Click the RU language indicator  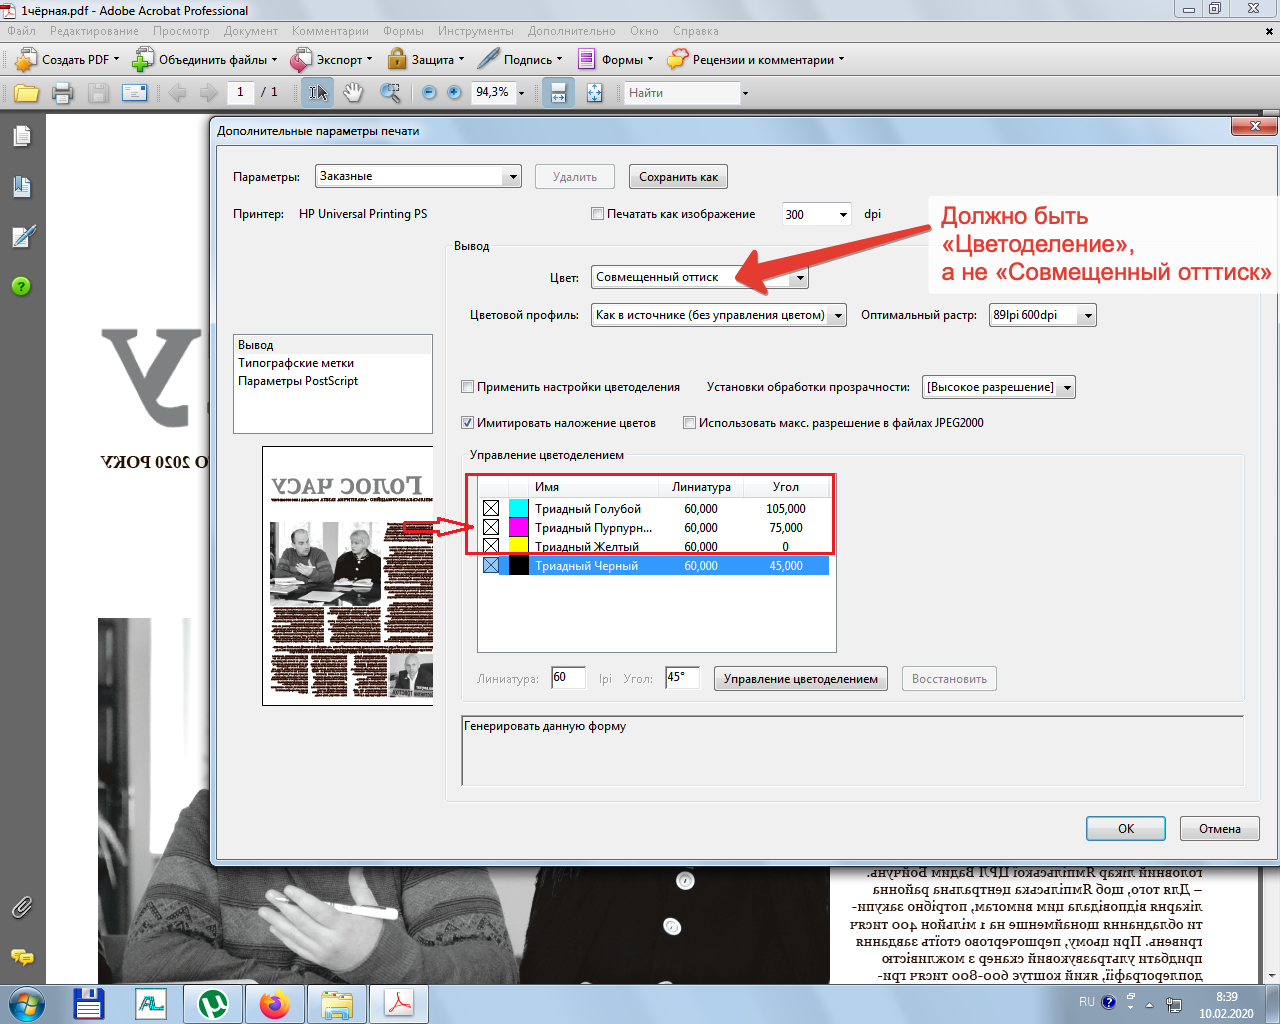(1086, 1002)
